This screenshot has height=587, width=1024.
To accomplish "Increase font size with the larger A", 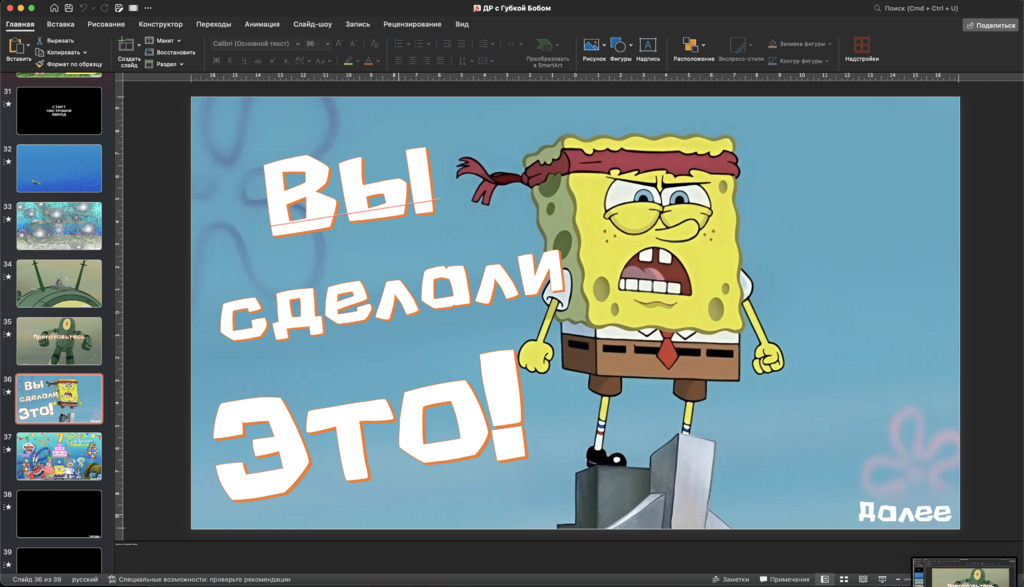I will [x=339, y=44].
